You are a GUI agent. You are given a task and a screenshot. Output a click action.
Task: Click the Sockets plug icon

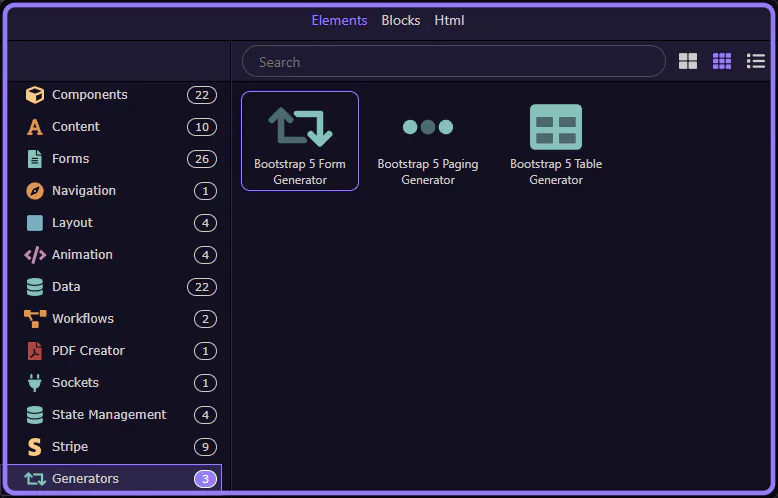click(x=35, y=383)
